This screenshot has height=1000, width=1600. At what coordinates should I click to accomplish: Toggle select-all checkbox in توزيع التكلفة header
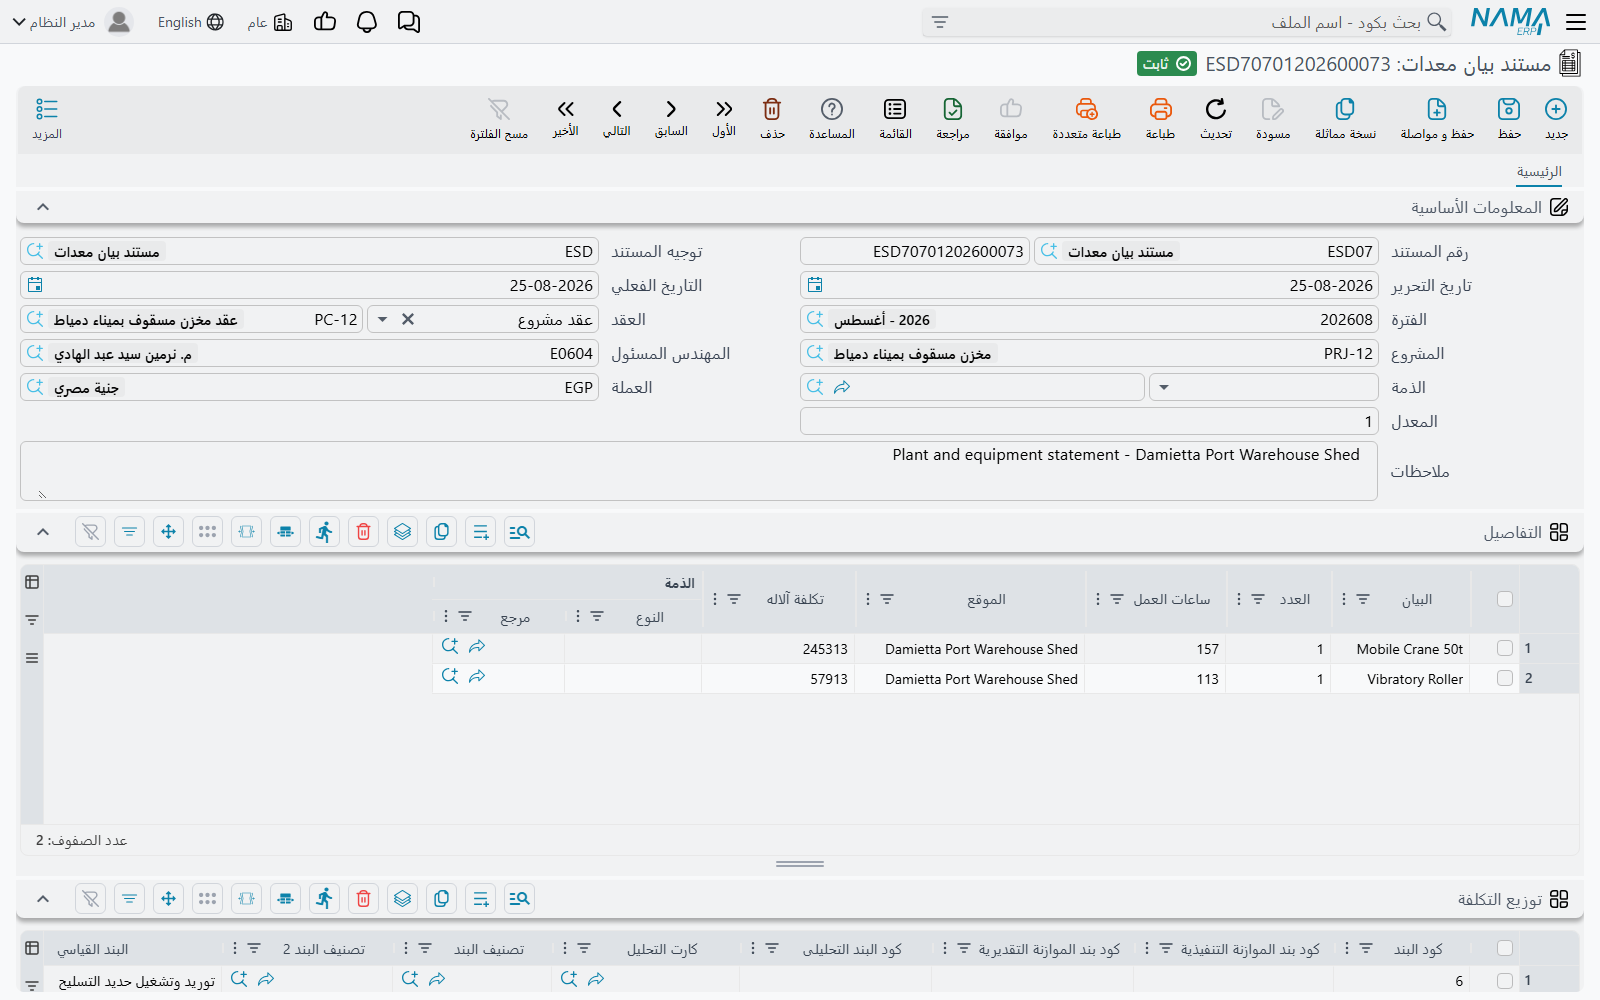click(1505, 948)
